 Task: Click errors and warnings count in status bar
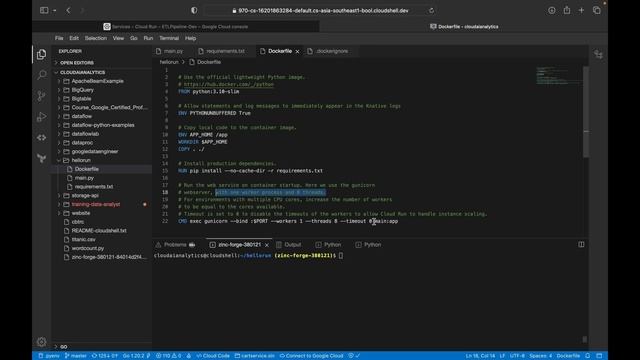point(168,356)
